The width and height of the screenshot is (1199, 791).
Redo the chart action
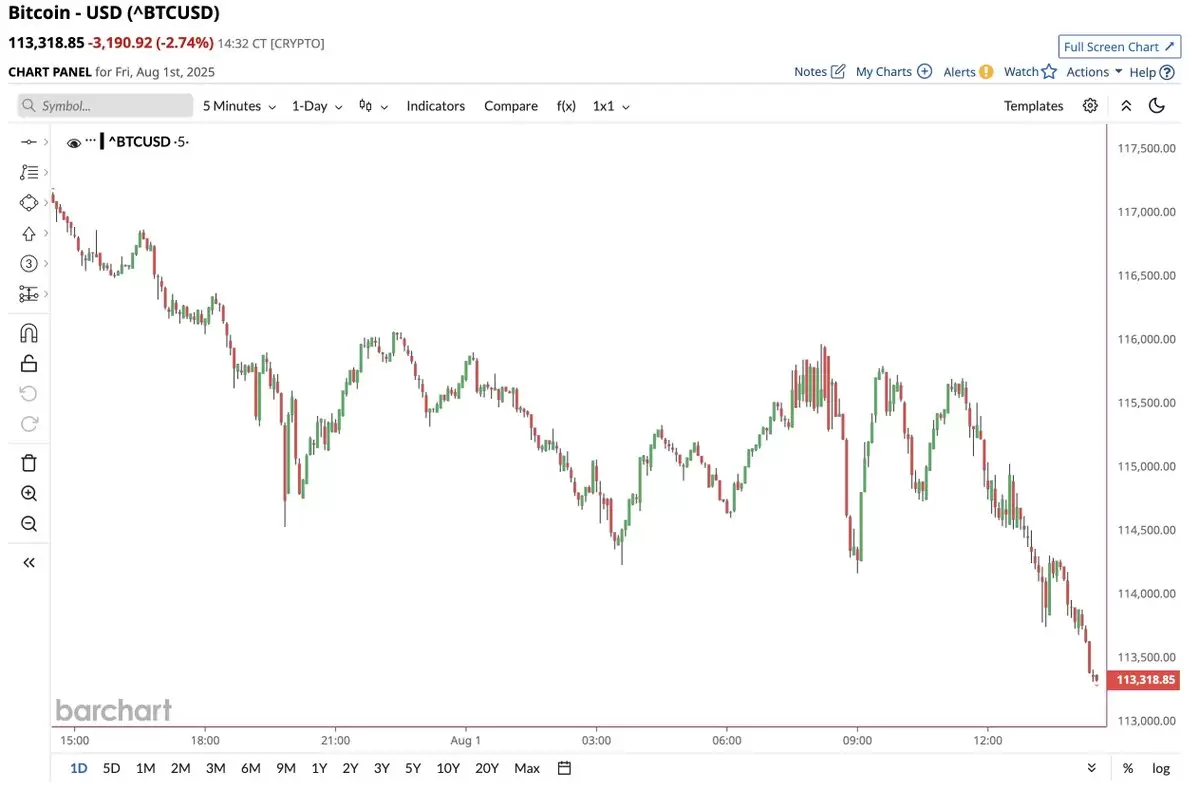(28, 425)
